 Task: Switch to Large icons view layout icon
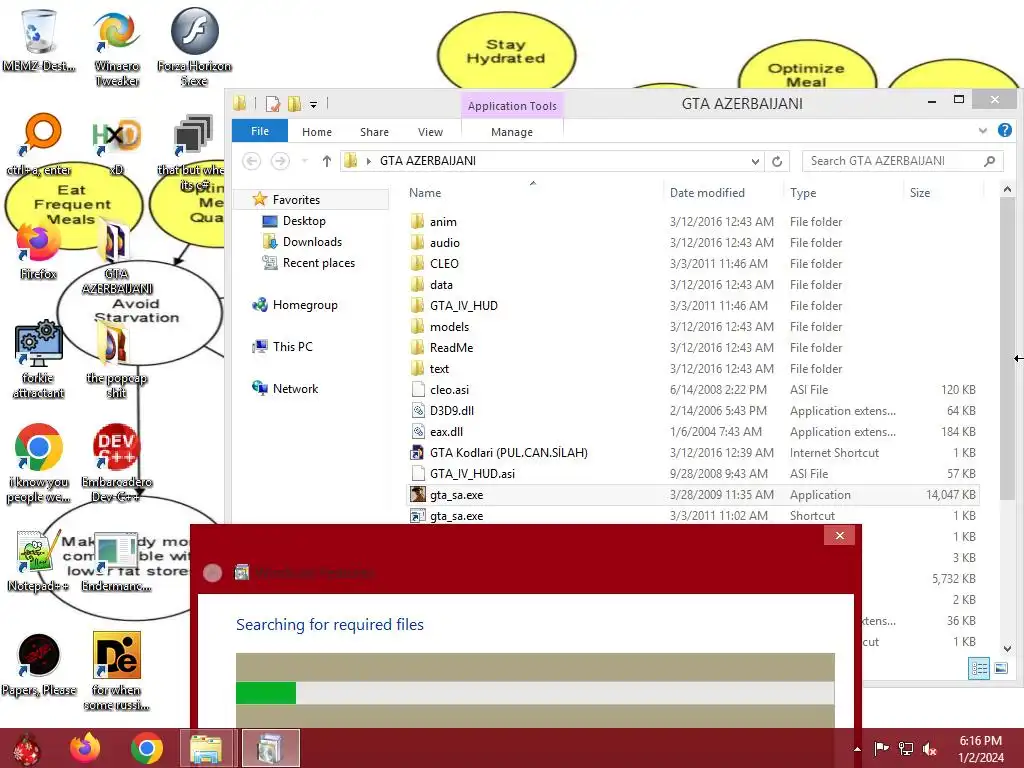pos(1001,668)
